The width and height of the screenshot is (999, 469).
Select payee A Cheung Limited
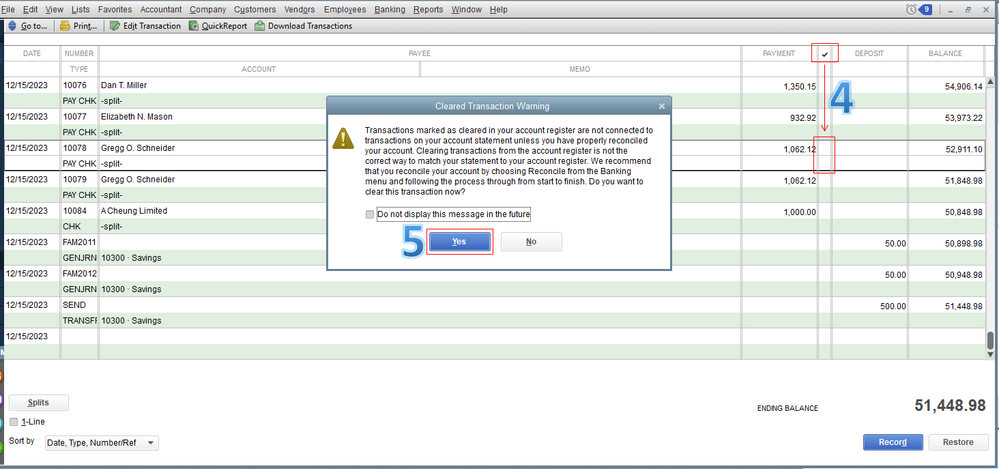click(134, 211)
